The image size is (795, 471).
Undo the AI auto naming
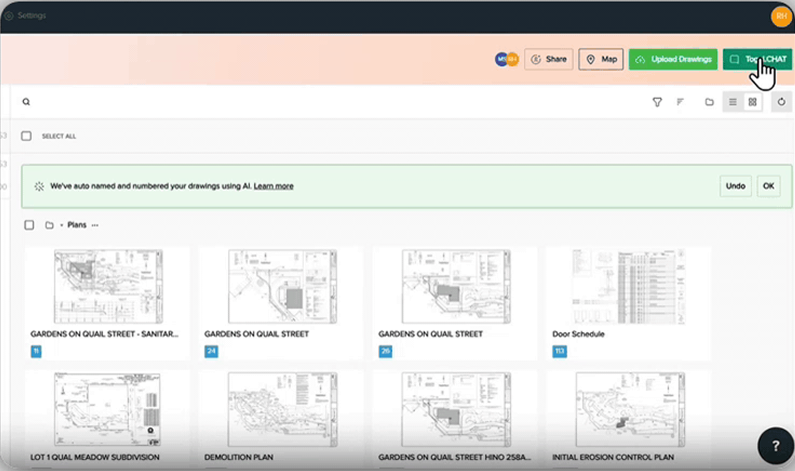click(735, 186)
